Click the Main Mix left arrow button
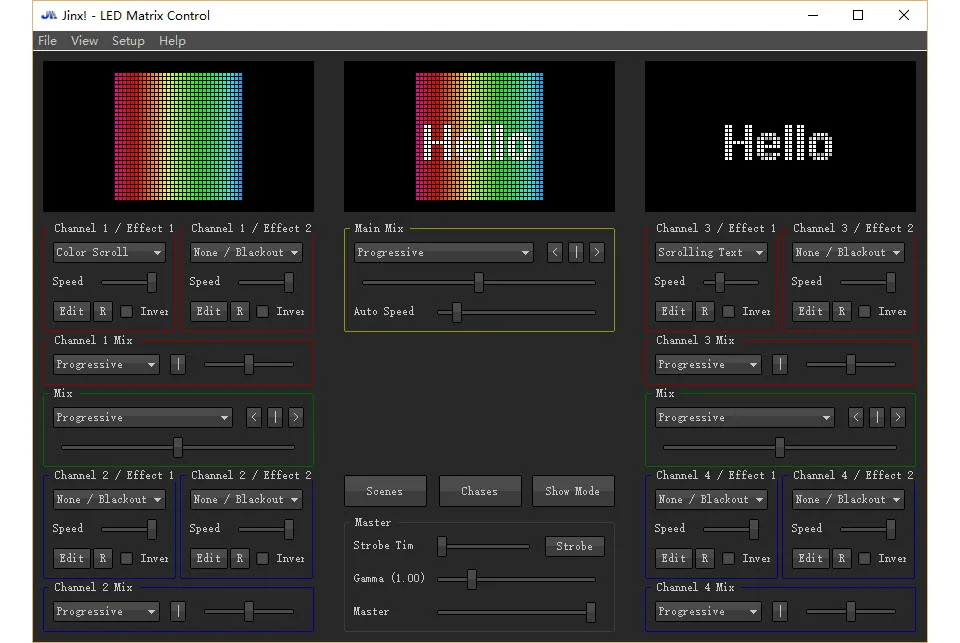The image size is (960, 643). [x=555, y=252]
